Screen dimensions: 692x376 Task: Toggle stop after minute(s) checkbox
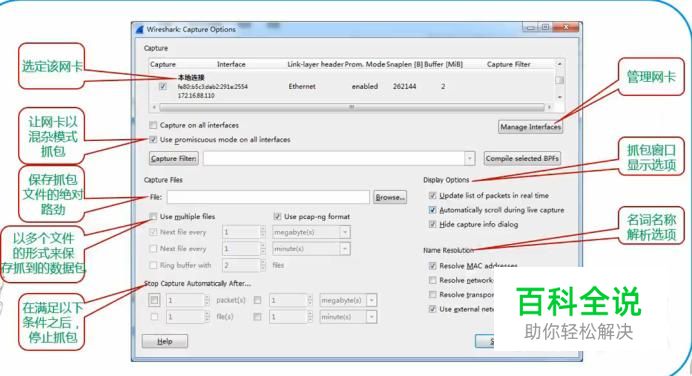tap(257, 317)
